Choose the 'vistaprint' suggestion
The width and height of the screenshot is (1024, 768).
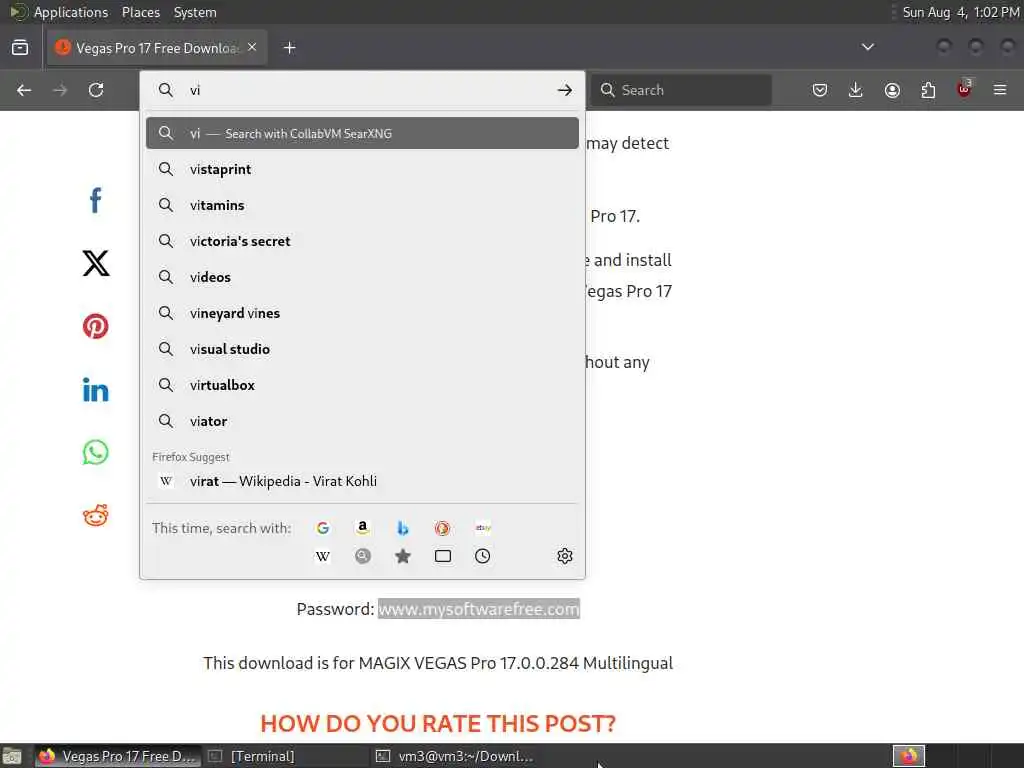click(362, 169)
